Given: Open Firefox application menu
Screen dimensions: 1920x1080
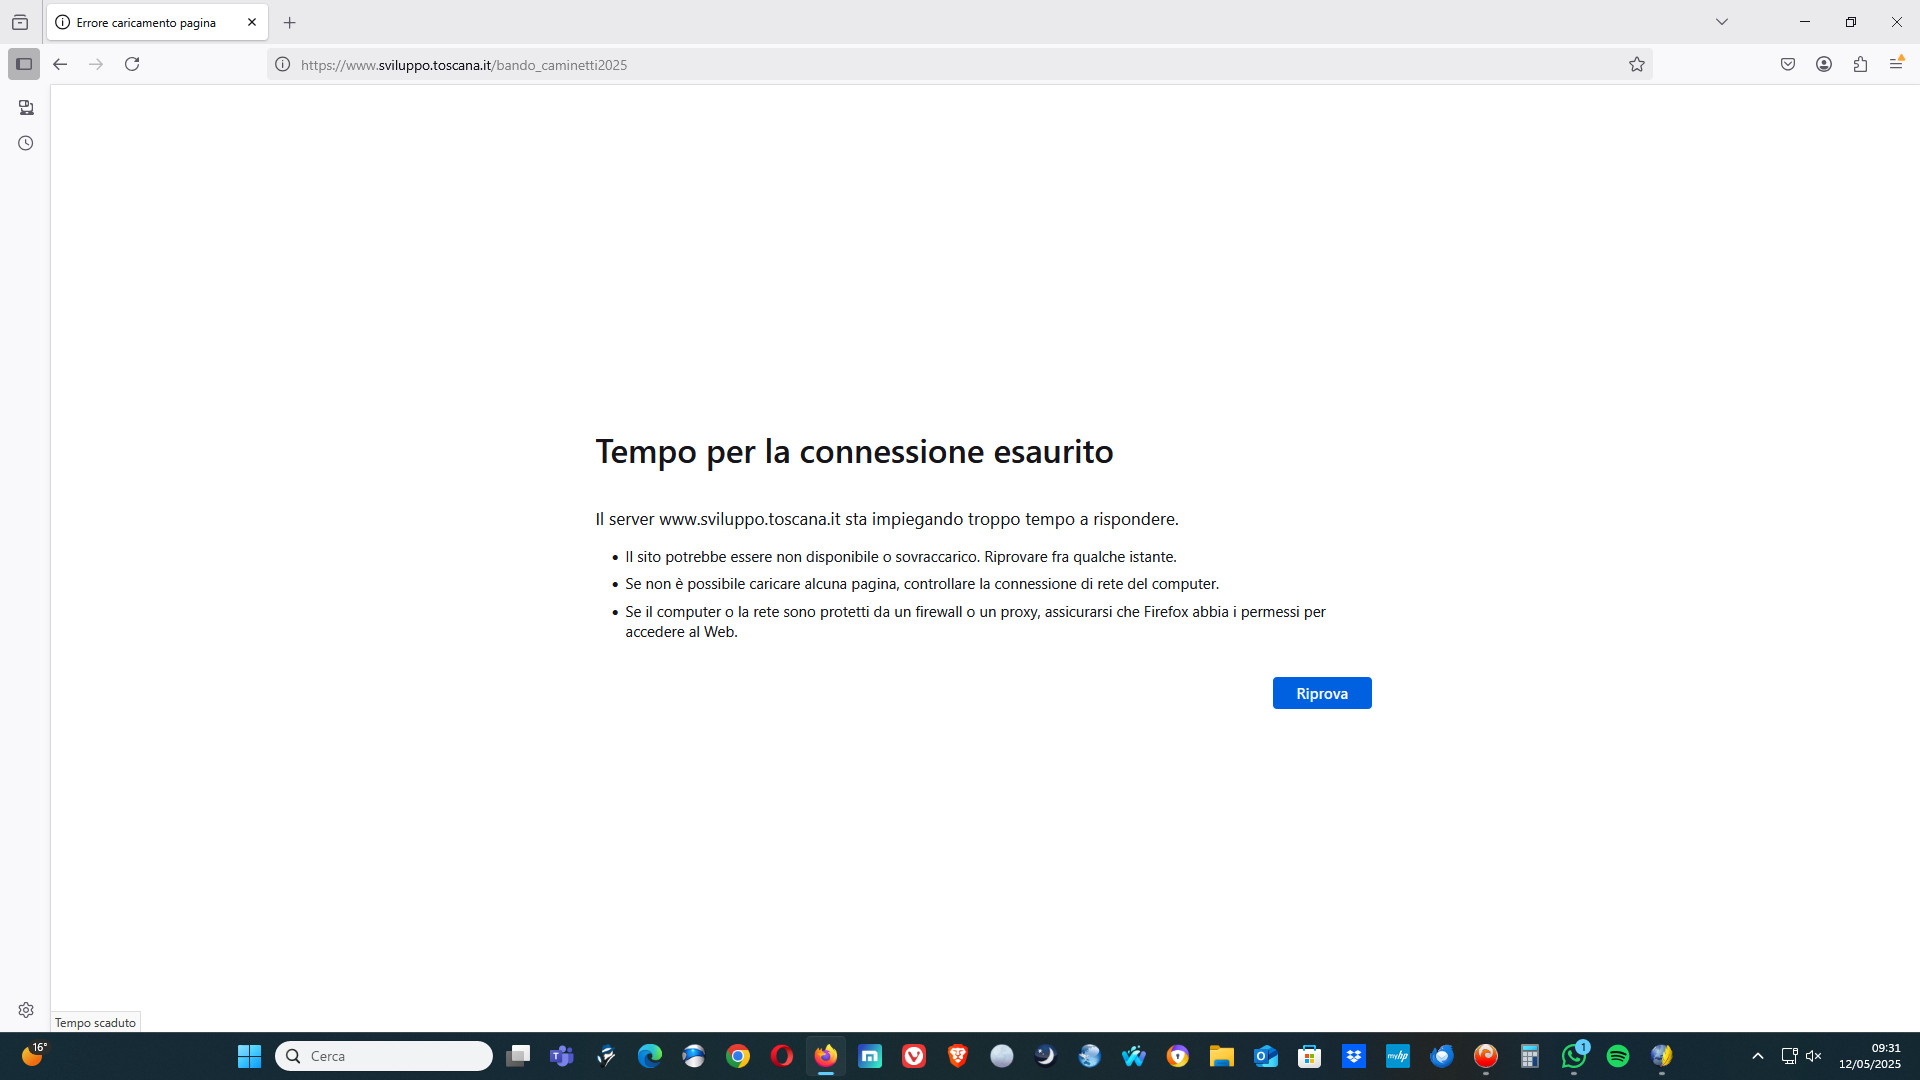Looking at the screenshot, I should coord(1896,64).
